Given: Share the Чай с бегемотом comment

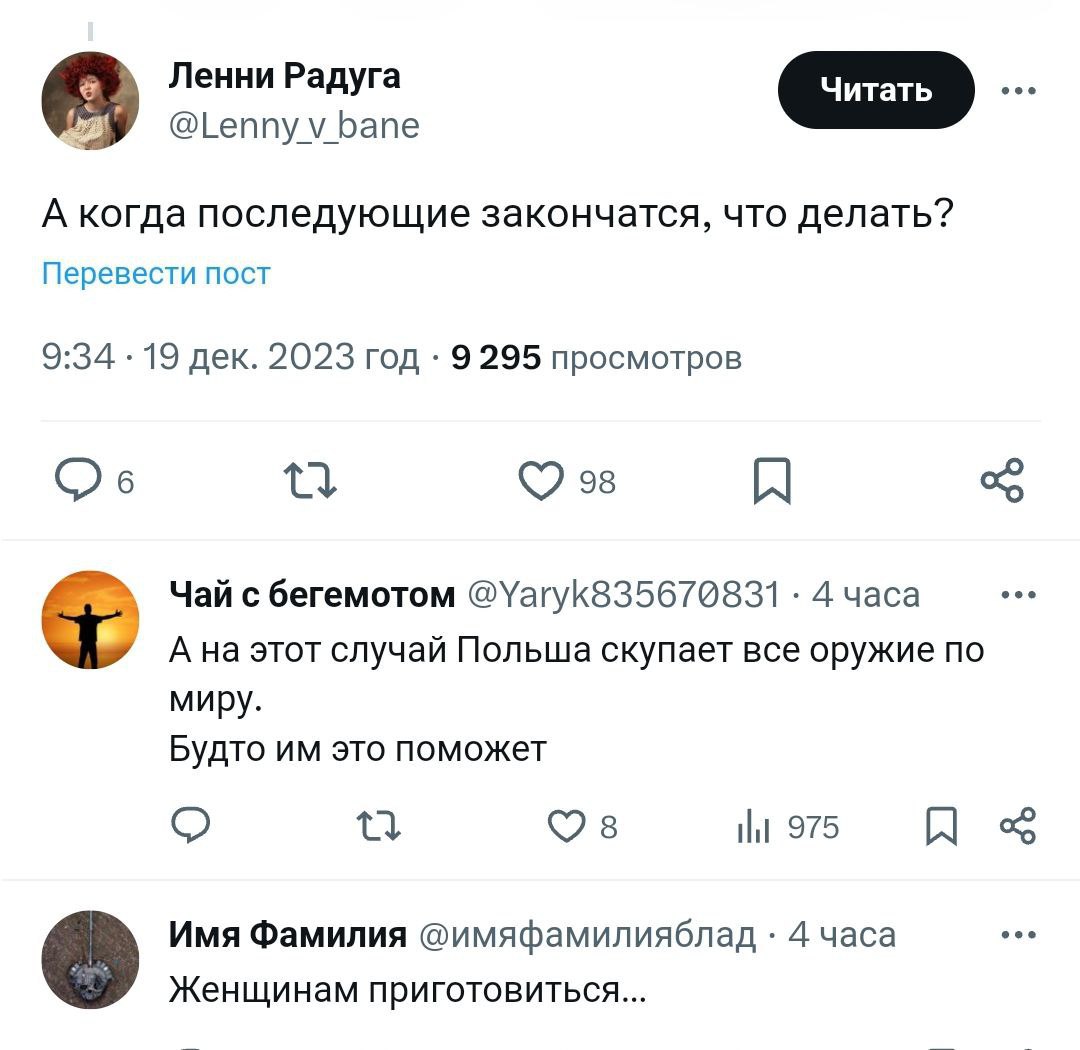Looking at the screenshot, I should (x=1018, y=827).
